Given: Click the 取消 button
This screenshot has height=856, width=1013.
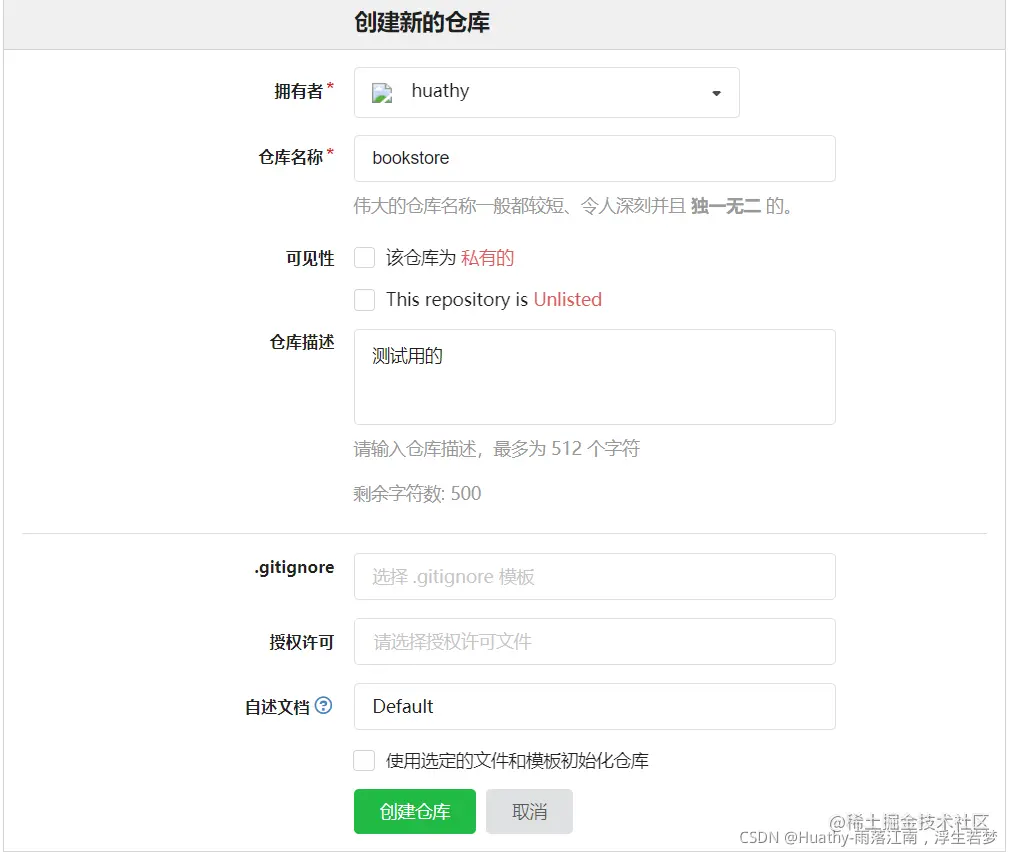Looking at the screenshot, I should (529, 812).
